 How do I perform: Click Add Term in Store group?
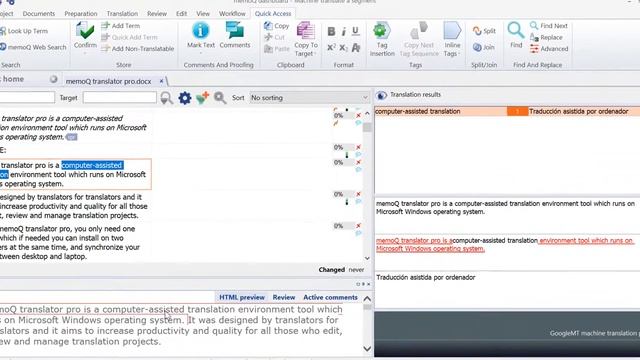(x=121, y=26)
